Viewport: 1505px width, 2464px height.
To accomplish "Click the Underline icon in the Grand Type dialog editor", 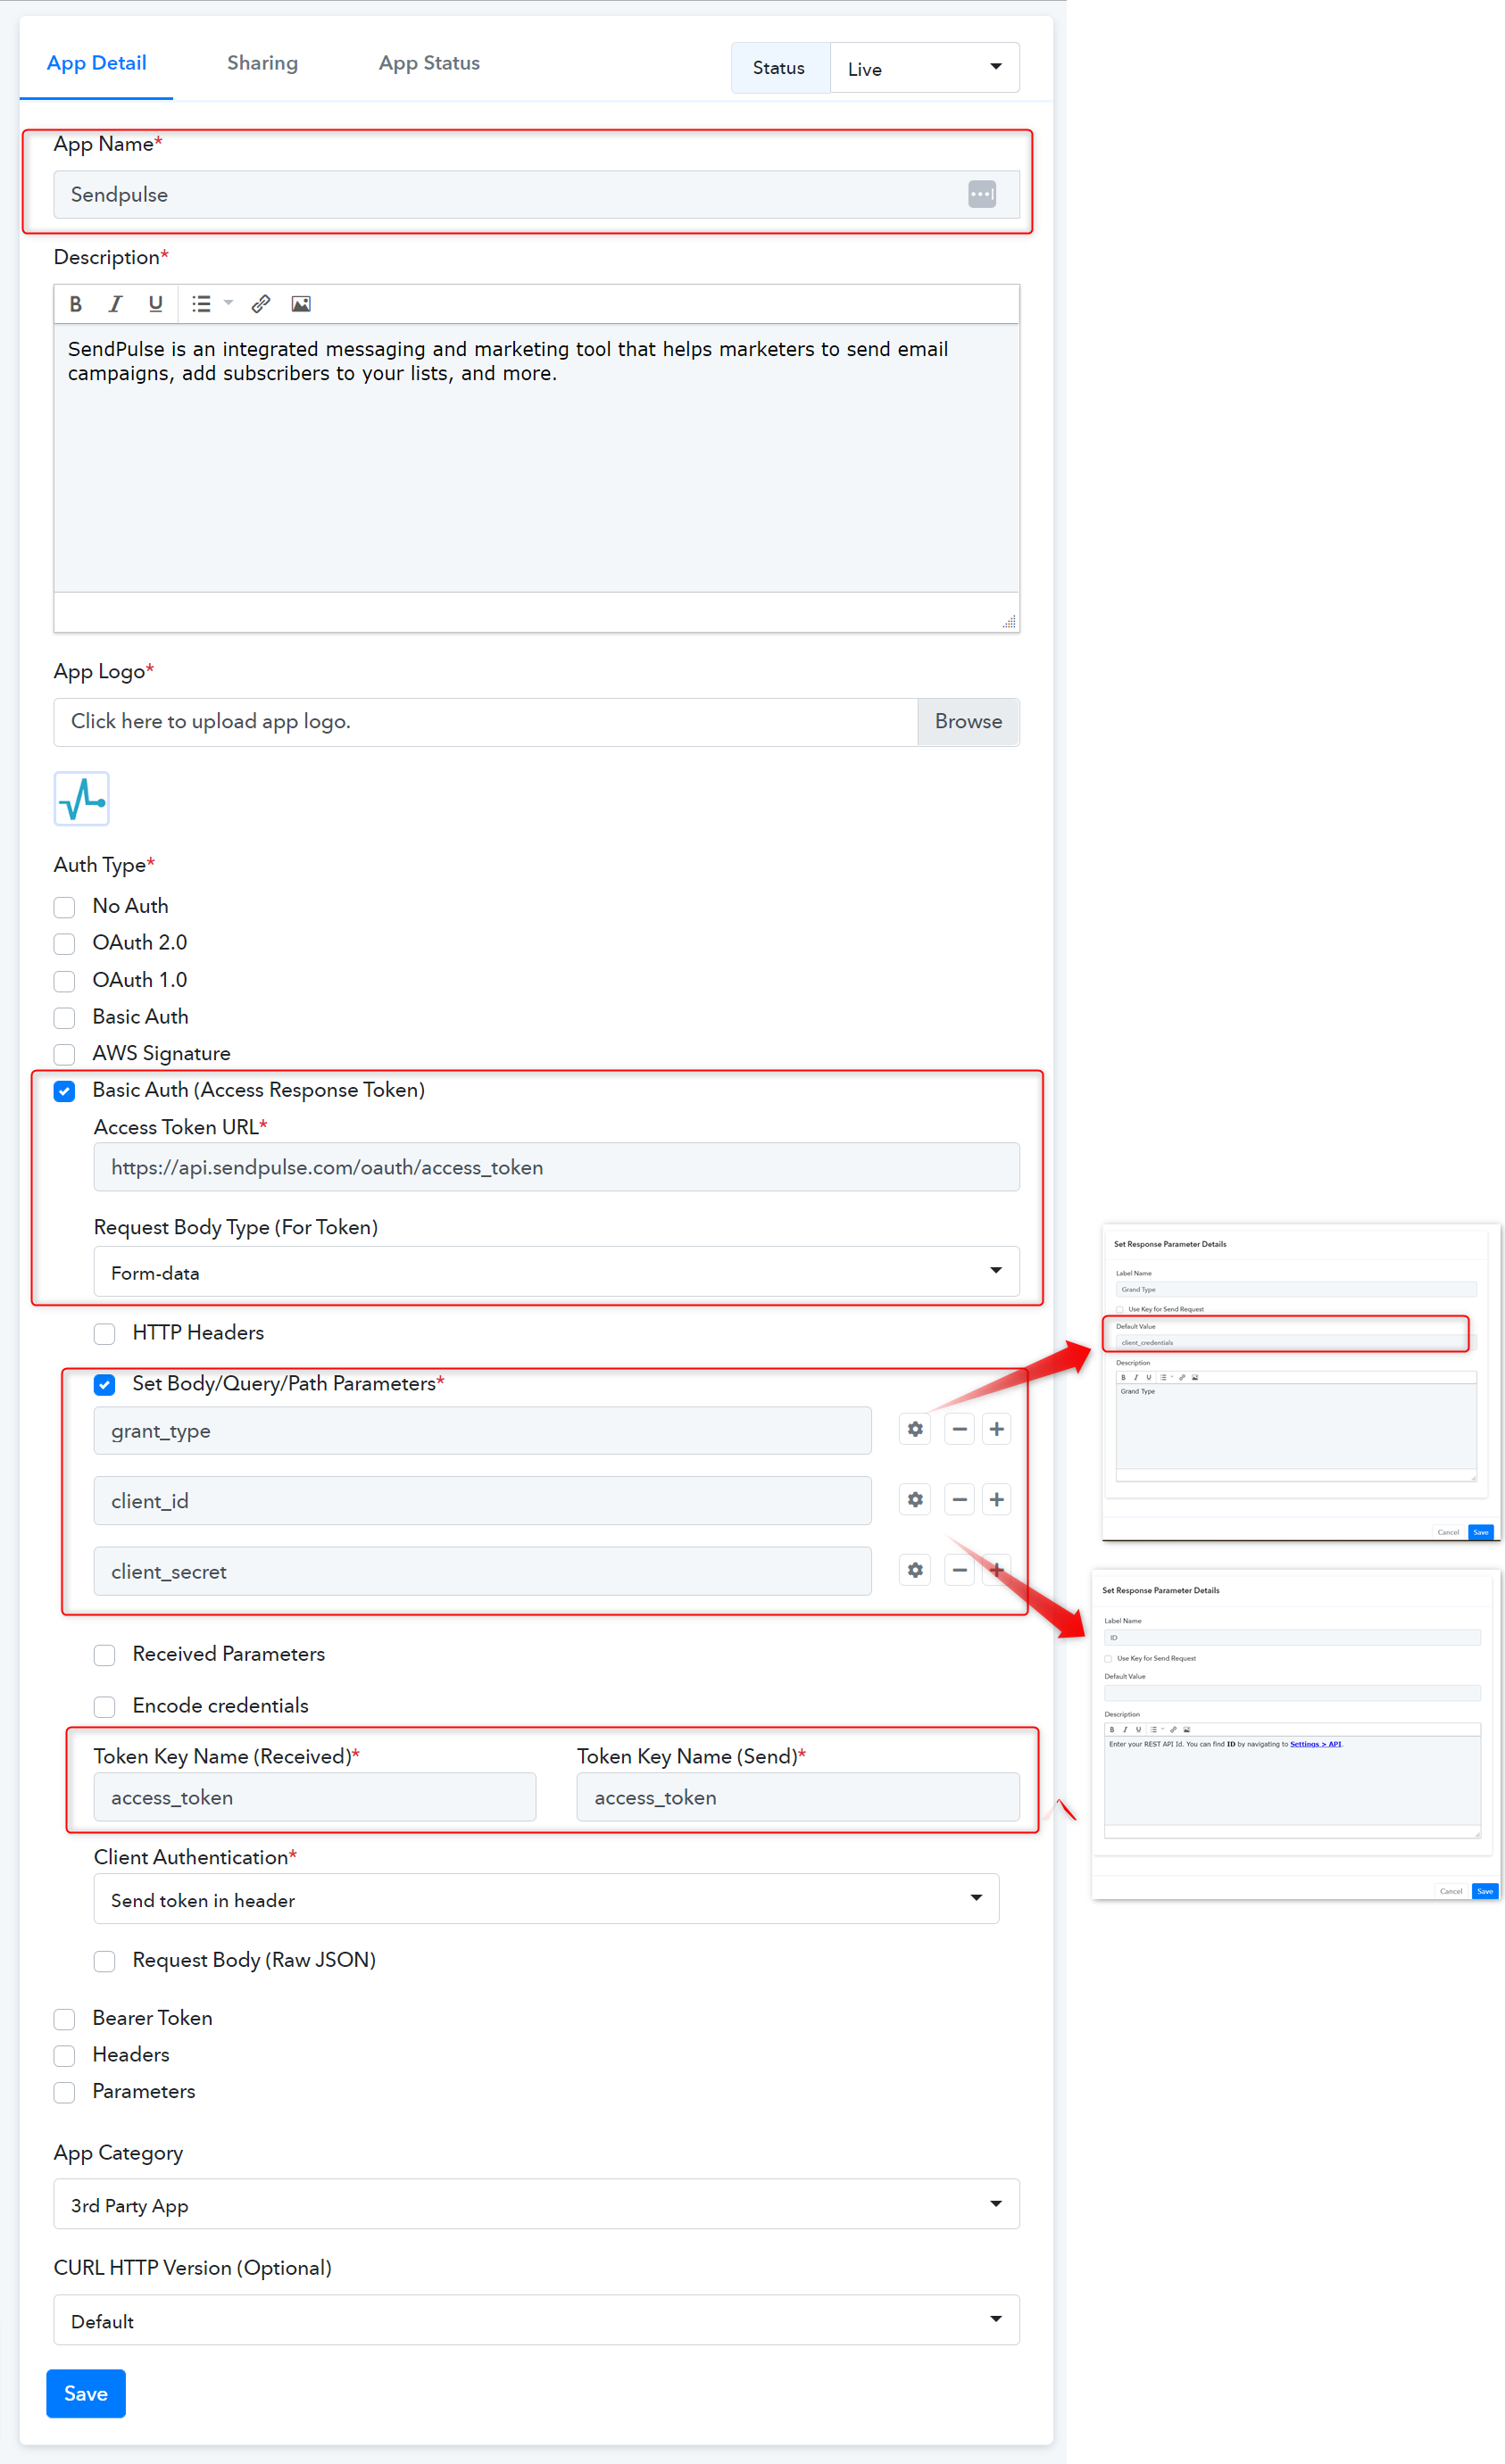I will click(1148, 1377).
